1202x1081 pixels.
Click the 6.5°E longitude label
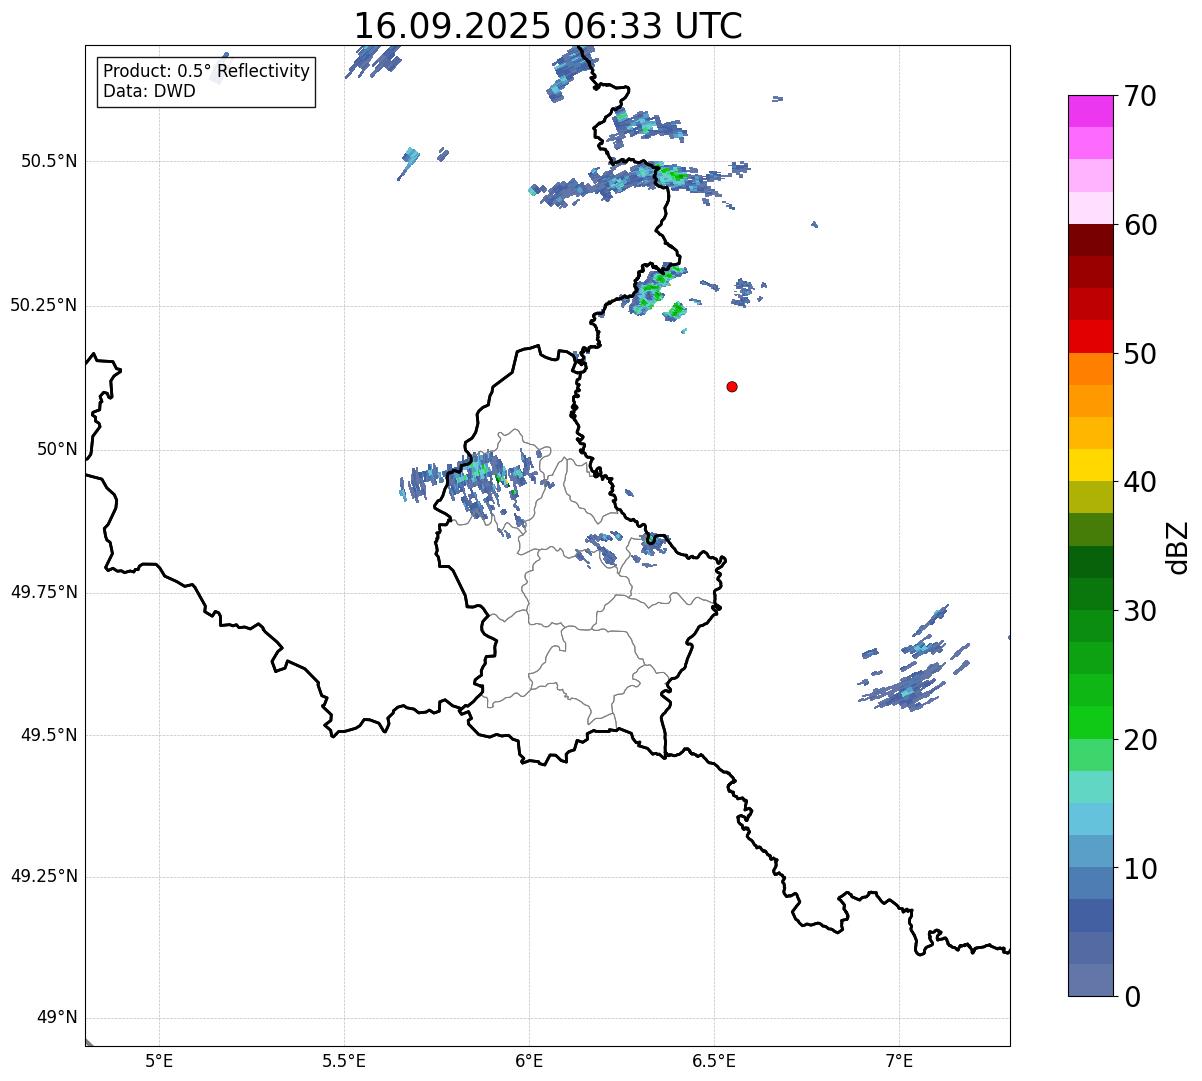tap(714, 1061)
